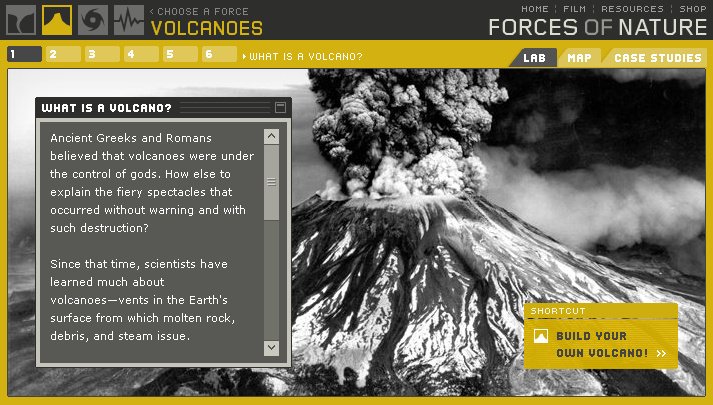Click the Choose a Force back link
Screen dimensions: 713x405
click(x=199, y=11)
